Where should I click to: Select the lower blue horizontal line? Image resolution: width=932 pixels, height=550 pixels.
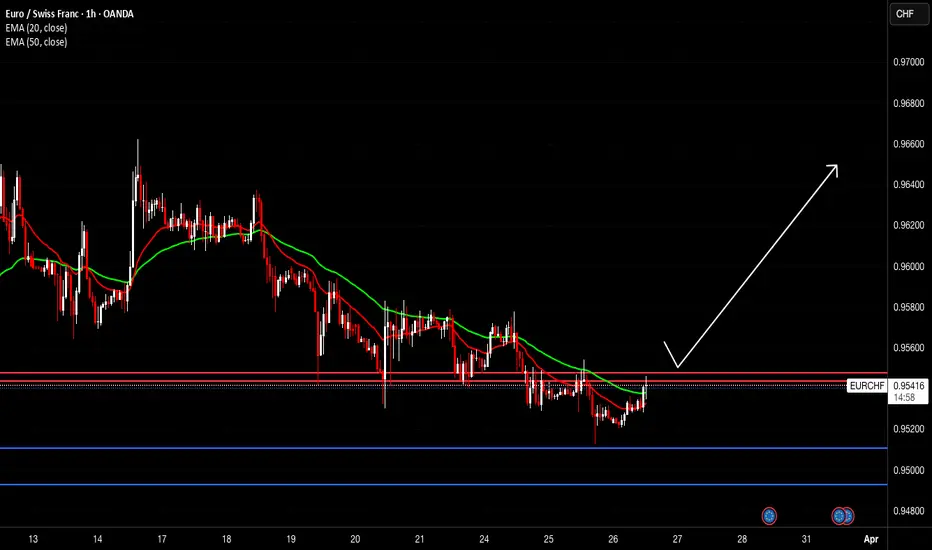(x=443, y=485)
